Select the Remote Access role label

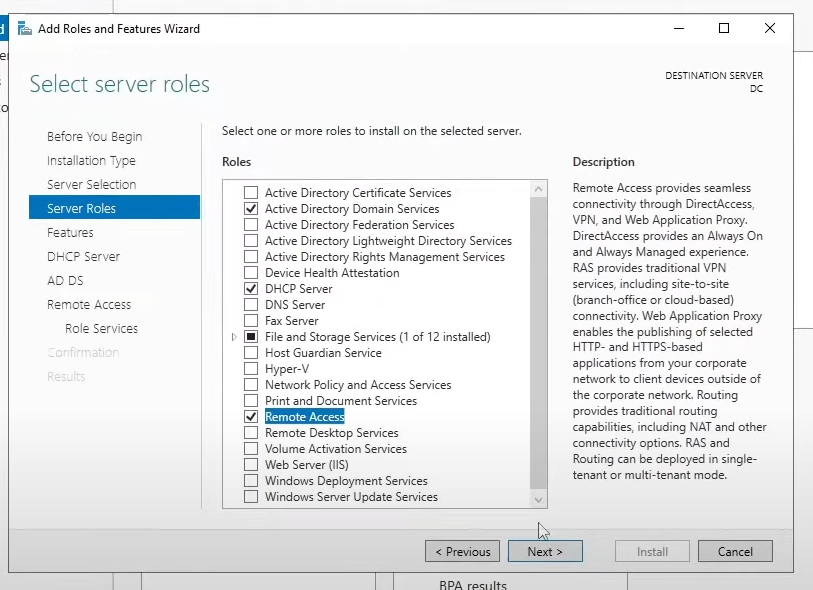tap(305, 417)
